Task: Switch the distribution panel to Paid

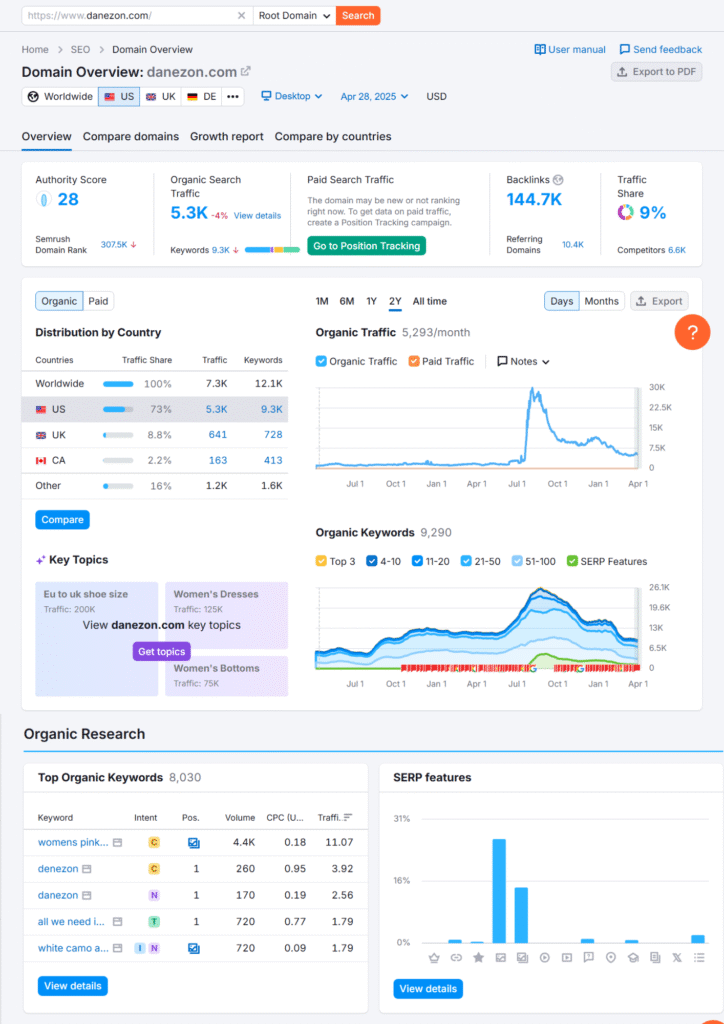Action: tap(99, 301)
